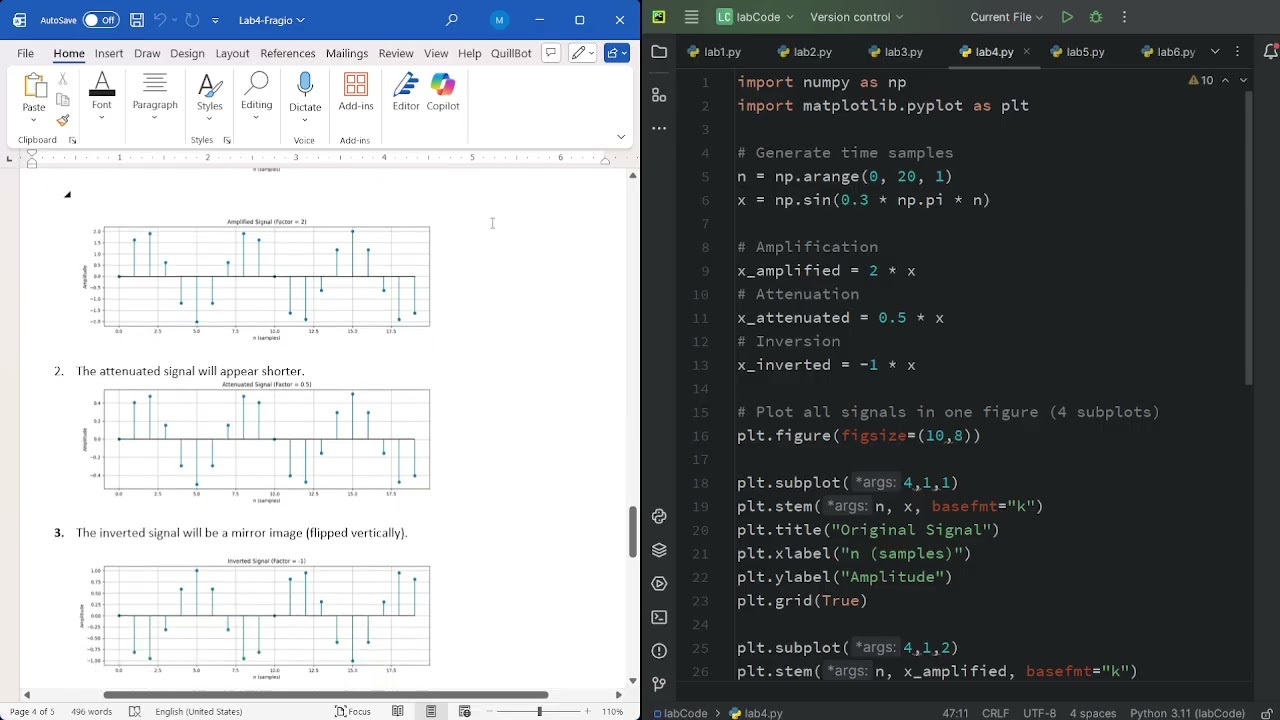Open the Python Console tool window

[x=659, y=516]
